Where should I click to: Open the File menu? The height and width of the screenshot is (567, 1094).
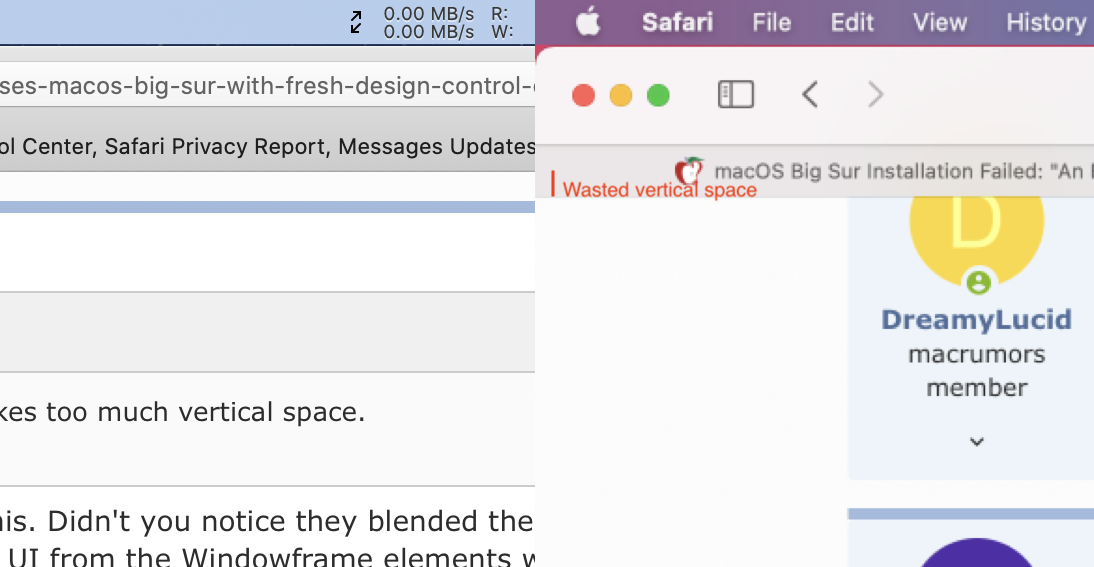[x=771, y=22]
